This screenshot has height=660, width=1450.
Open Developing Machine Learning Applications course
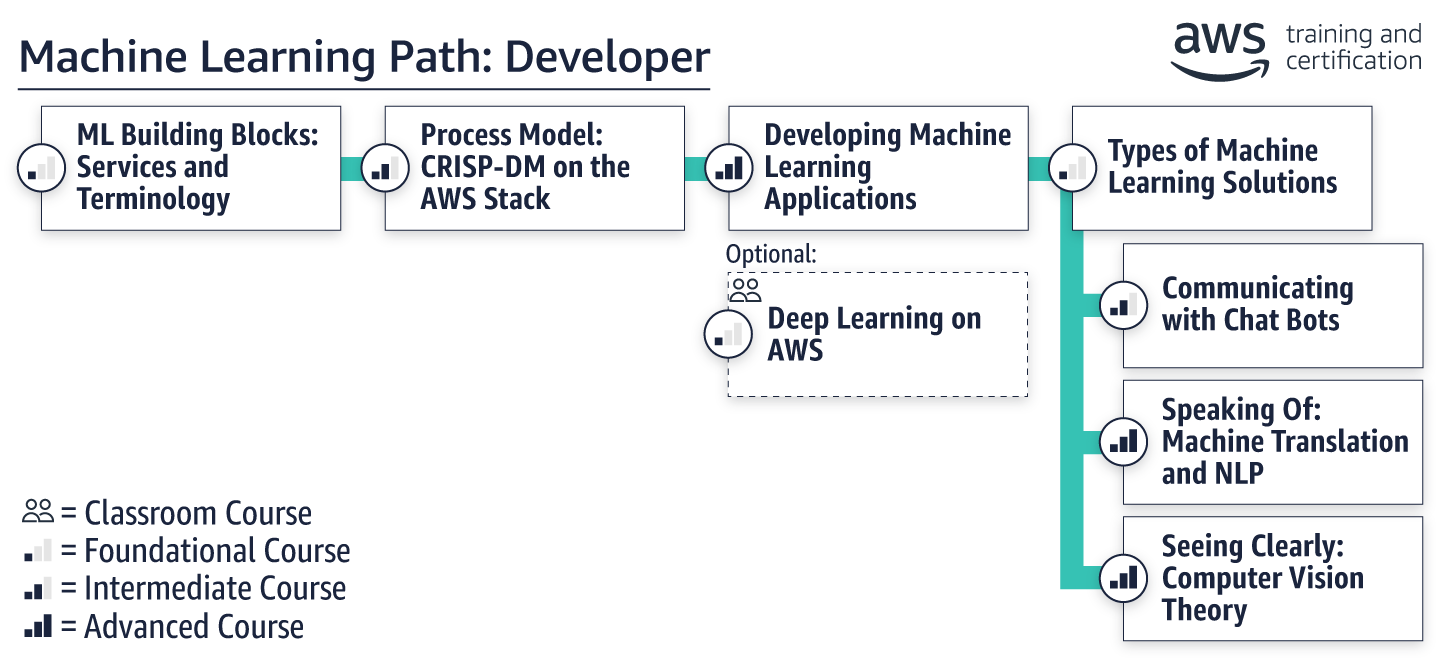(x=879, y=168)
